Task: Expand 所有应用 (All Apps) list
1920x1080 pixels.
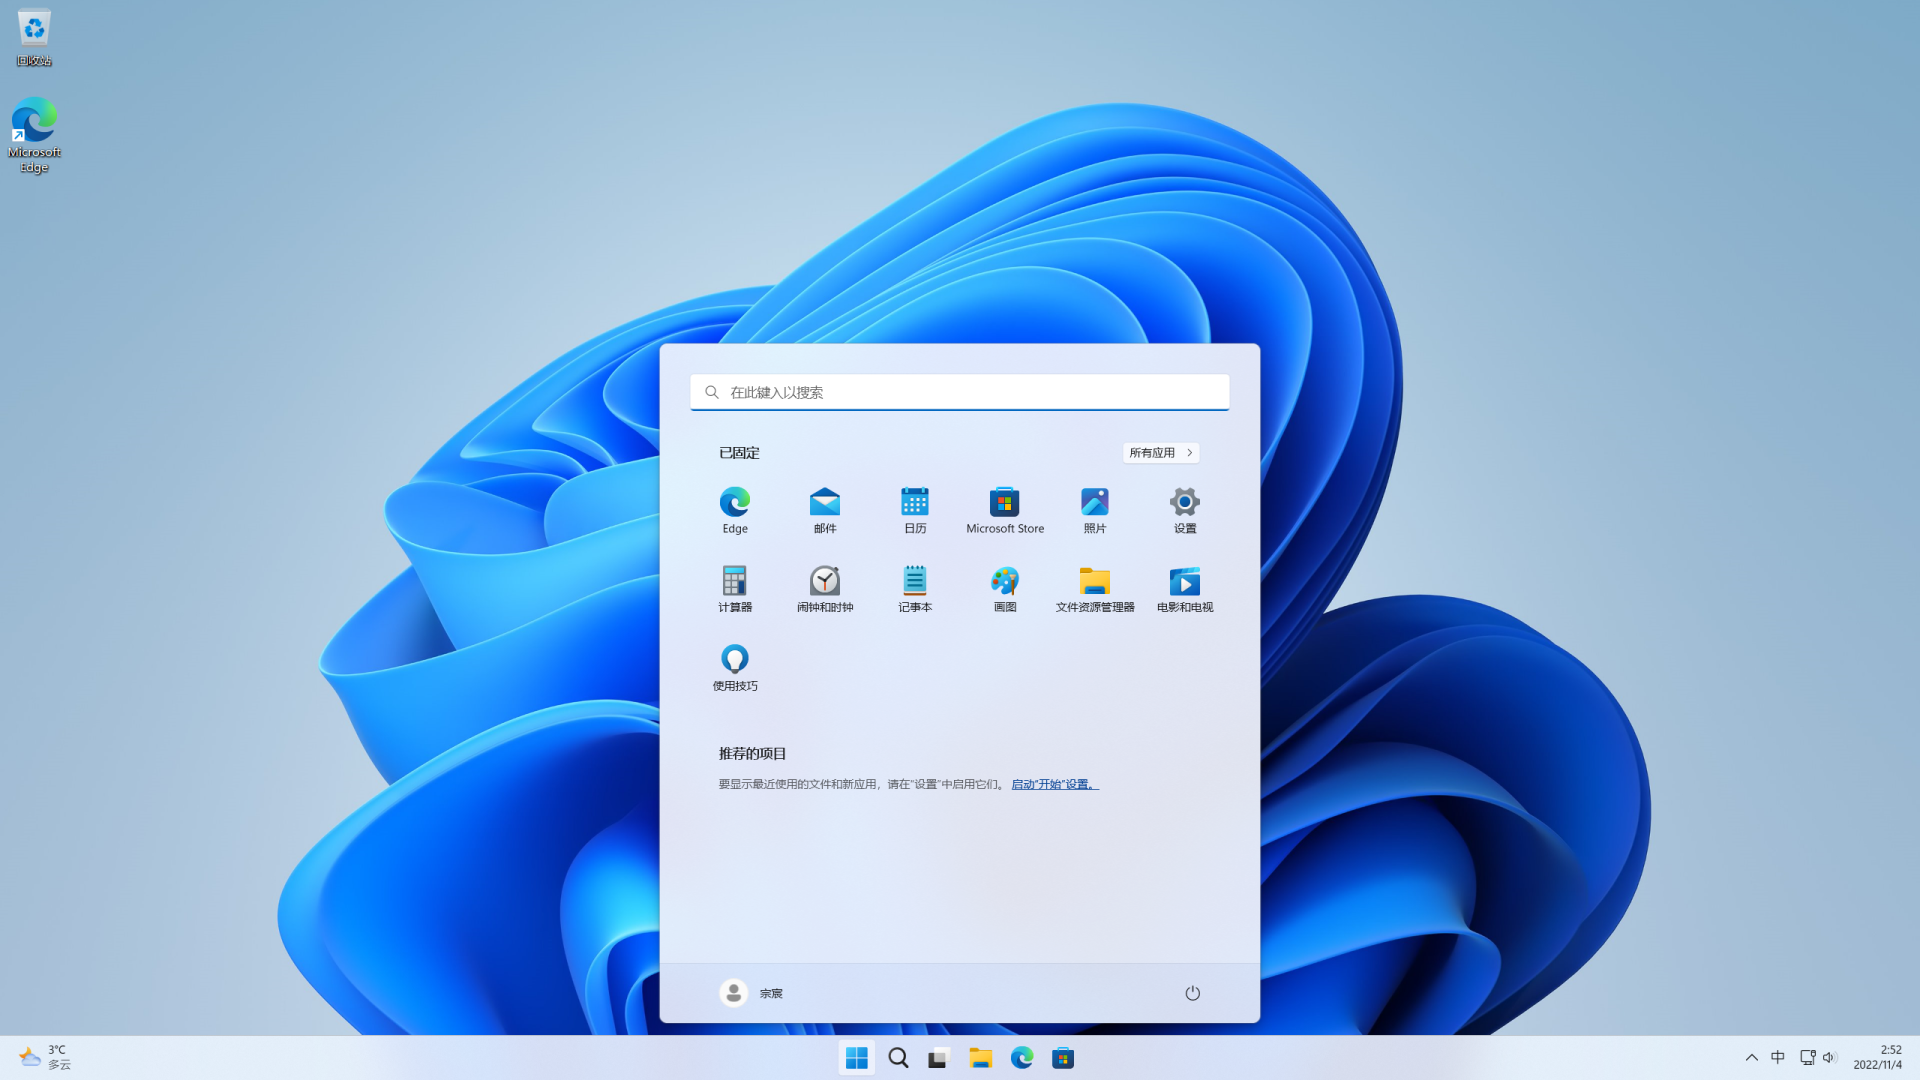Action: tap(1159, 452)
